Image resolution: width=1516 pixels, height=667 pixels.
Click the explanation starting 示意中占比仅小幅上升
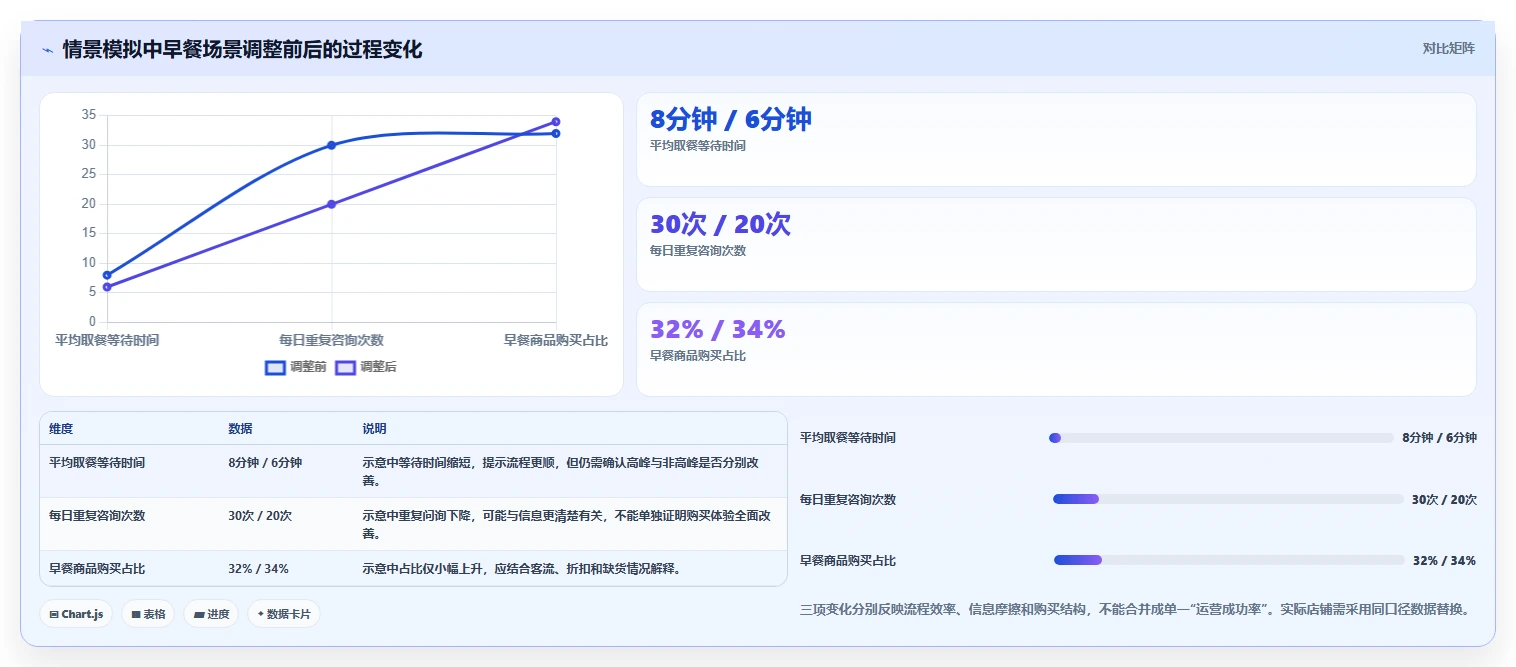pyautogui.click(x=522, y=569)
